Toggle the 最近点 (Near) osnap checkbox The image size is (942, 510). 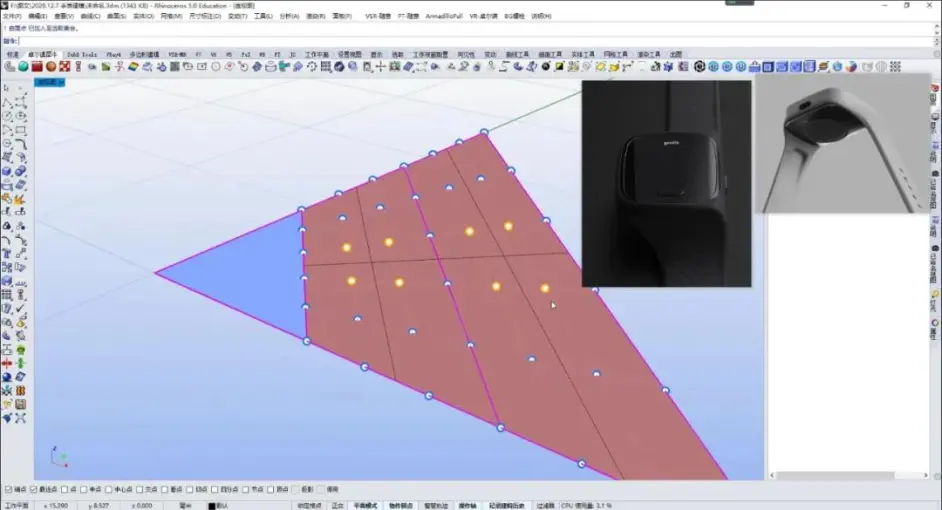click(34, 490)
